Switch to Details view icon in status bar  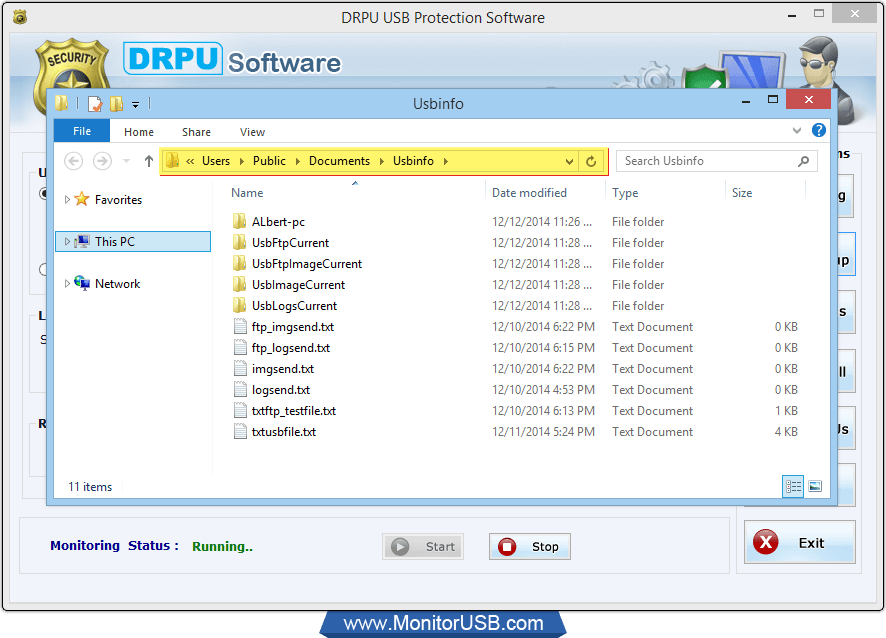point(793,486)
